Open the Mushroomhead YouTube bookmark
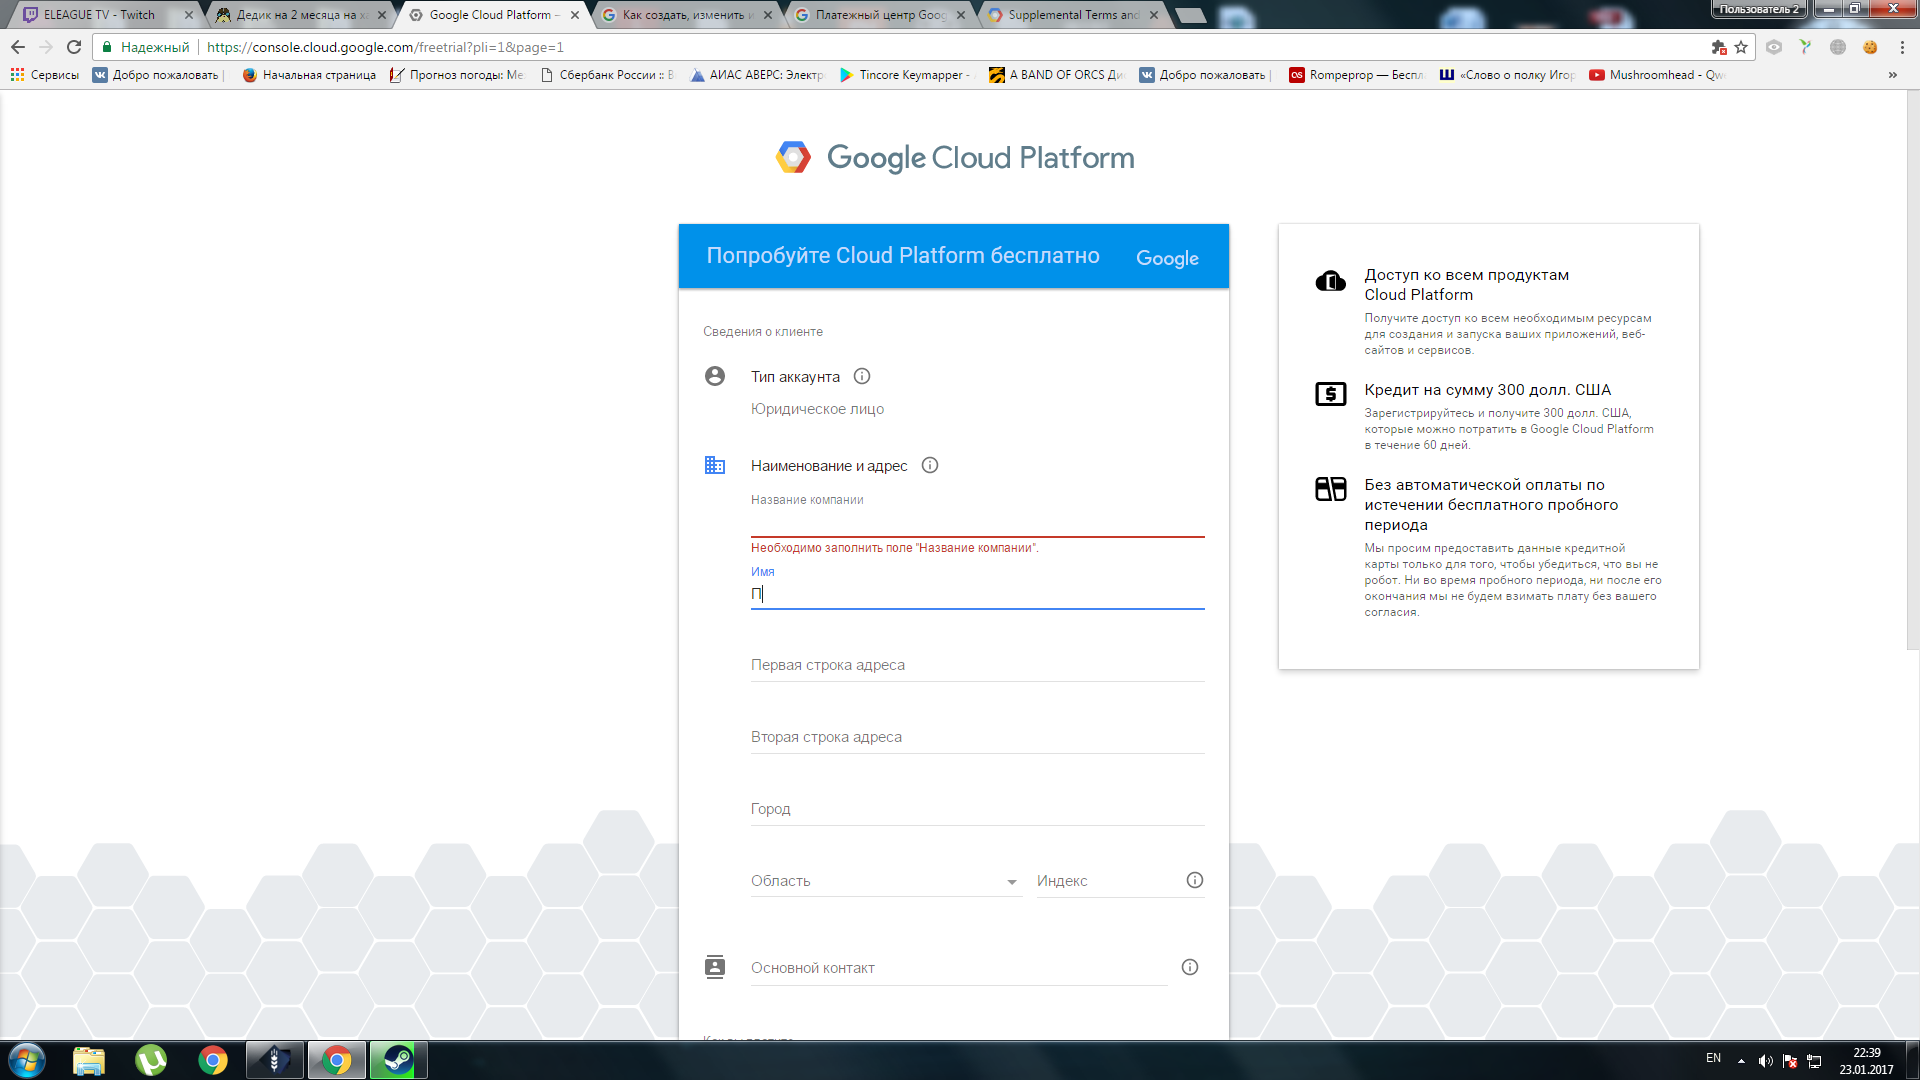 [1657, 75]
